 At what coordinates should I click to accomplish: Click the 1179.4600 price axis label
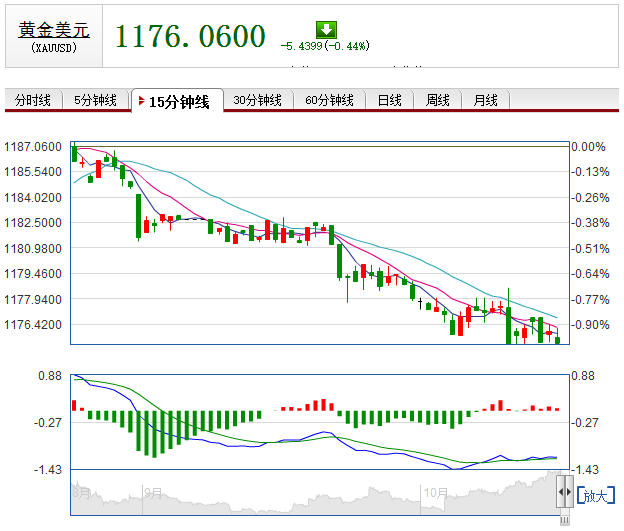click(x=33, y=274)
